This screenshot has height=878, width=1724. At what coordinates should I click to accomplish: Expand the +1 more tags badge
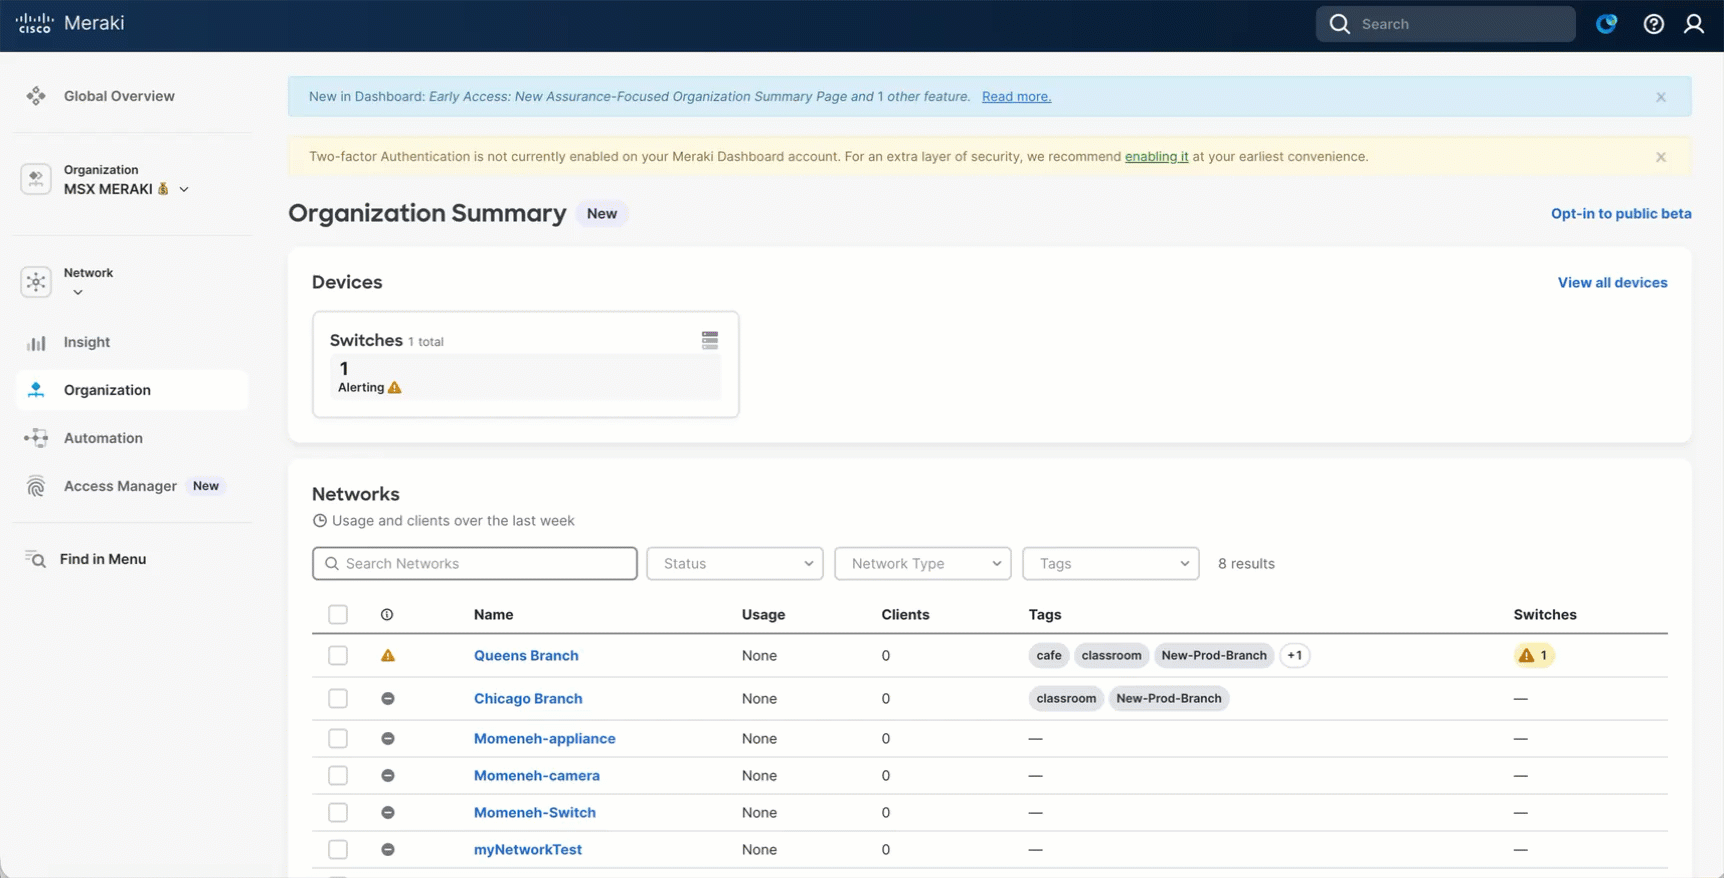pos(1295,655)
